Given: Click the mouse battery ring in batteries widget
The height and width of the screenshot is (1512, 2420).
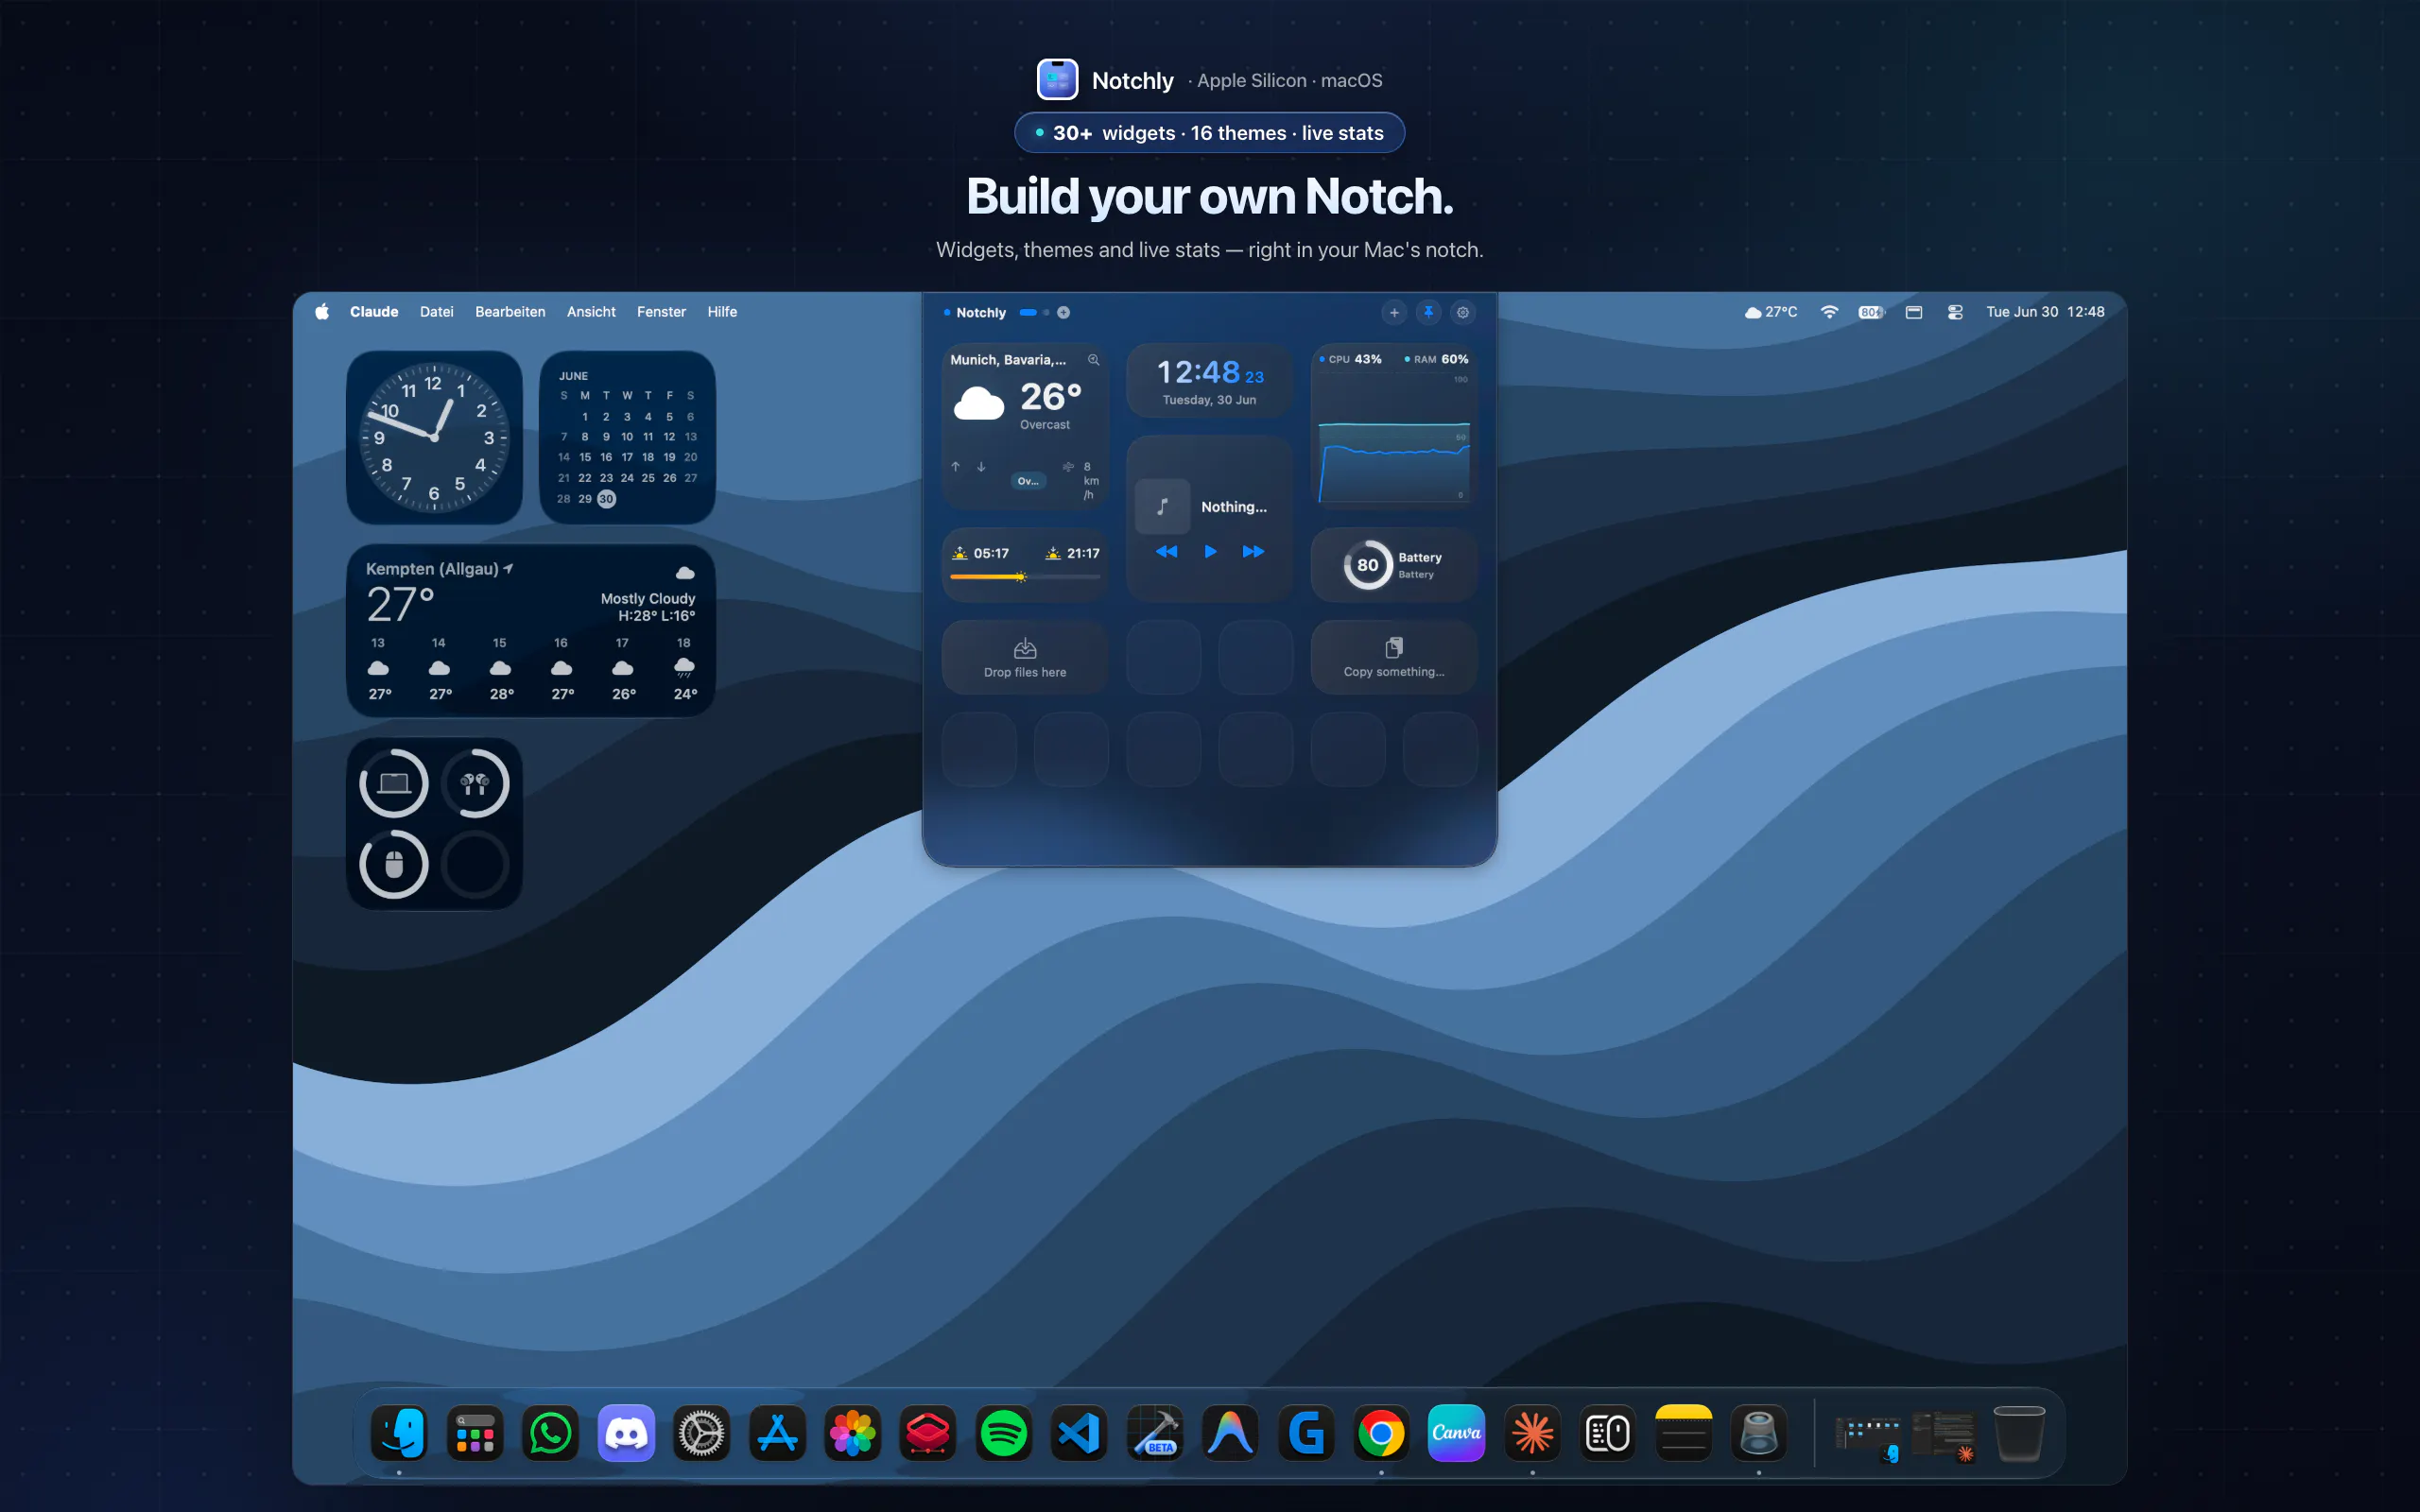Looking at the screenshot, I should tap(394, 864).
